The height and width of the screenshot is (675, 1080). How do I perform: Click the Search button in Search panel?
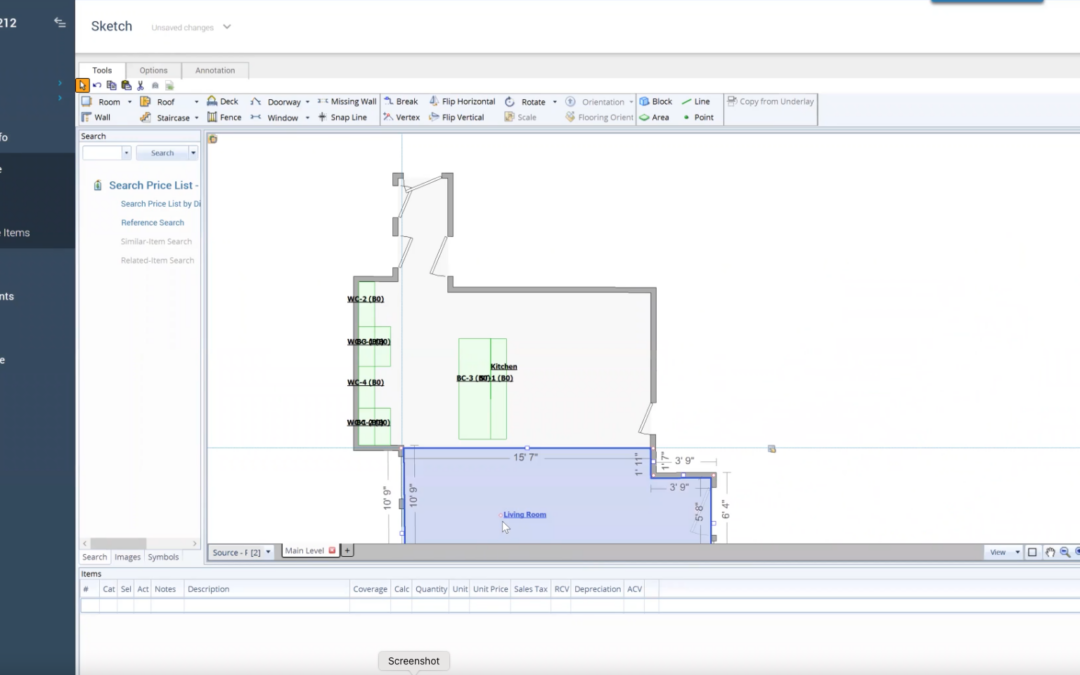[162, 153]
